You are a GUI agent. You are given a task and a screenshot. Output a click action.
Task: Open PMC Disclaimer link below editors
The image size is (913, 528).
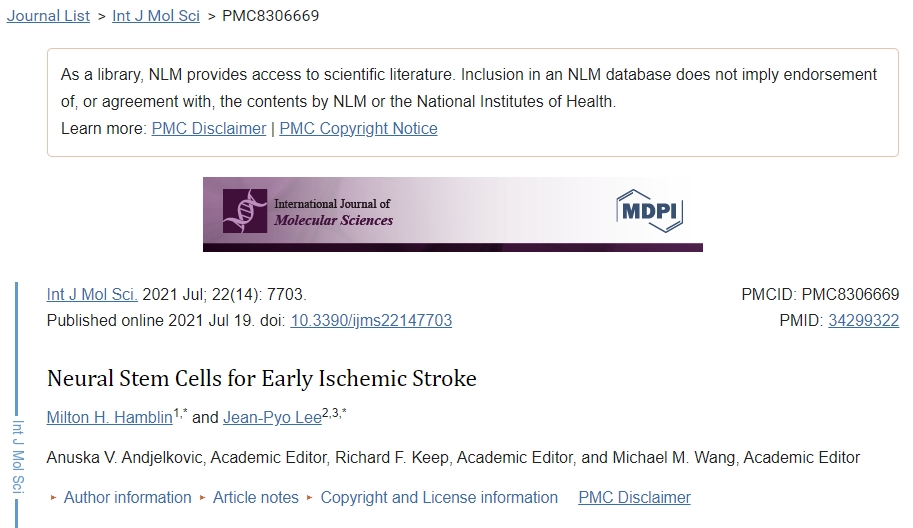[634, 497]
